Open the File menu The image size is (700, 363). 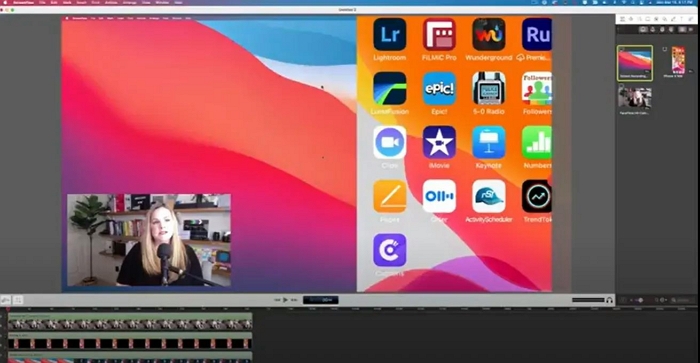coord(42,3)
